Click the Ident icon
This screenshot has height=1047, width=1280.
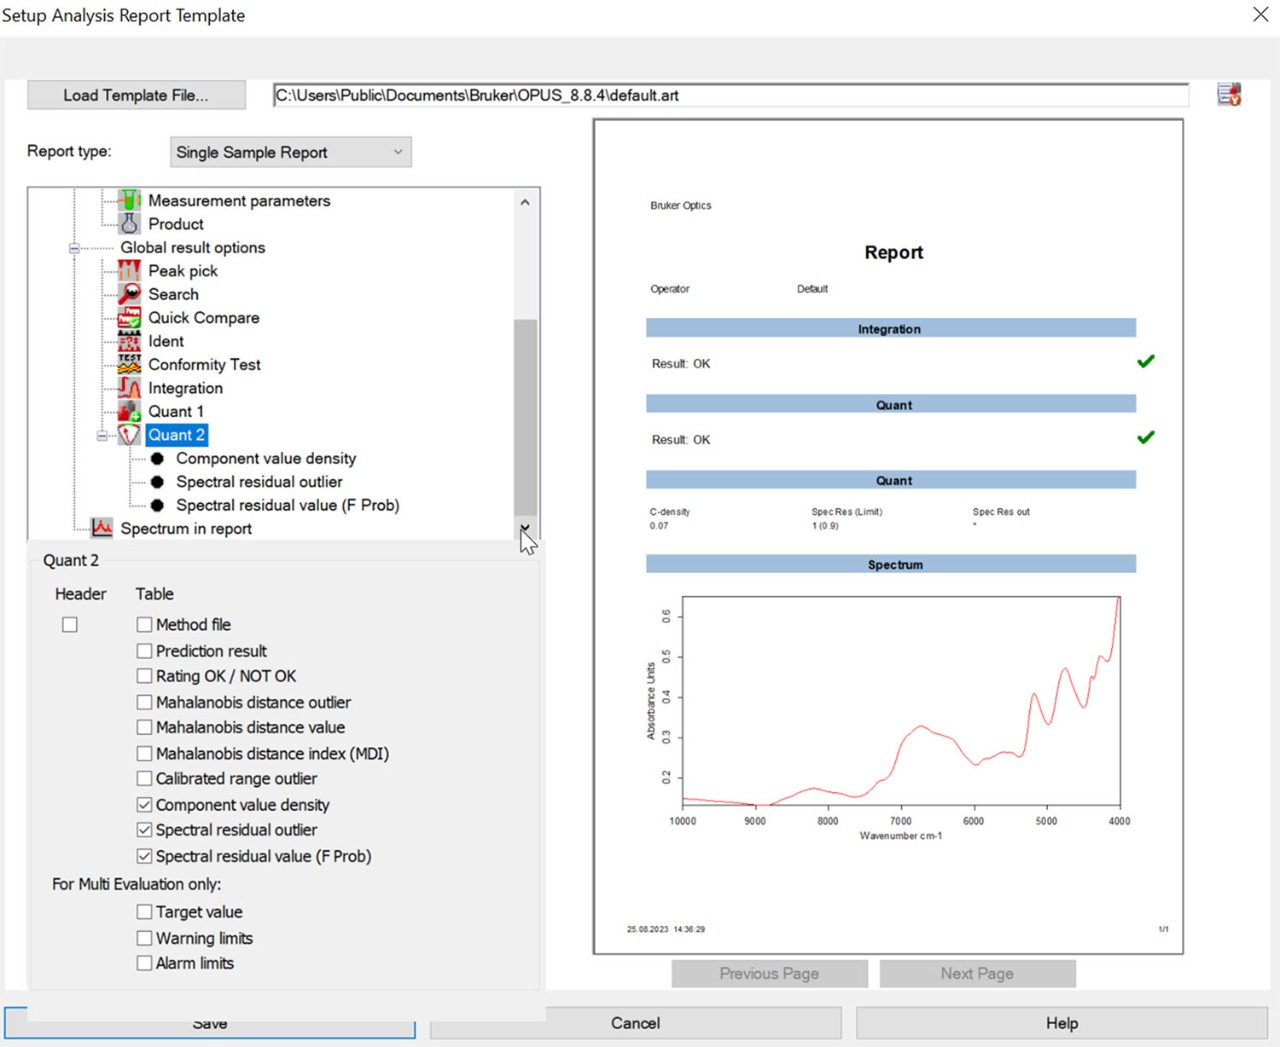[129, 341]
